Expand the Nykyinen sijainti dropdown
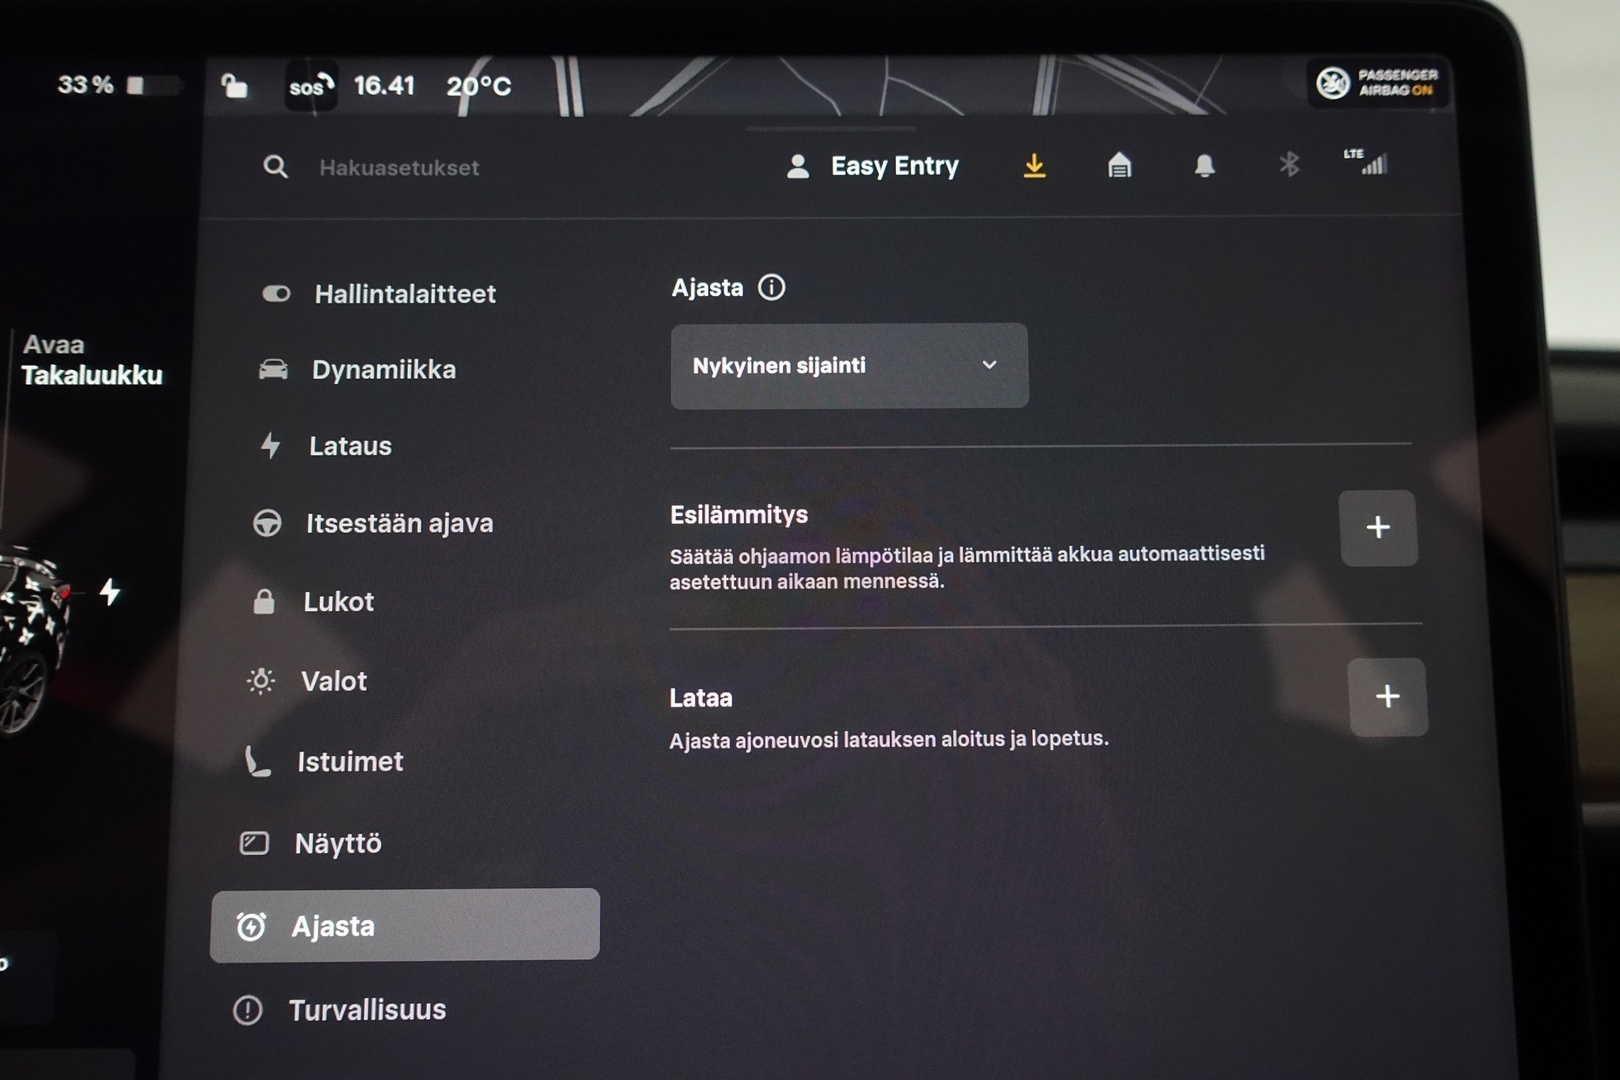This screenshot has width=1620, height=1080. (849, 365)
